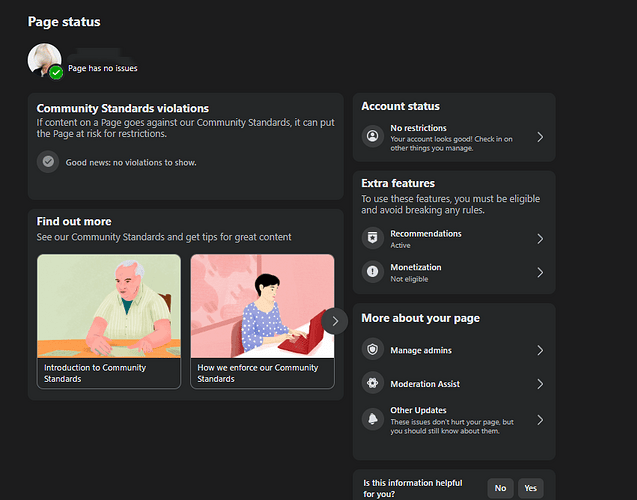Click the Monetization warning icon
Screen dimensions: 637x500
pyautogui.click(x=372, y=272)
